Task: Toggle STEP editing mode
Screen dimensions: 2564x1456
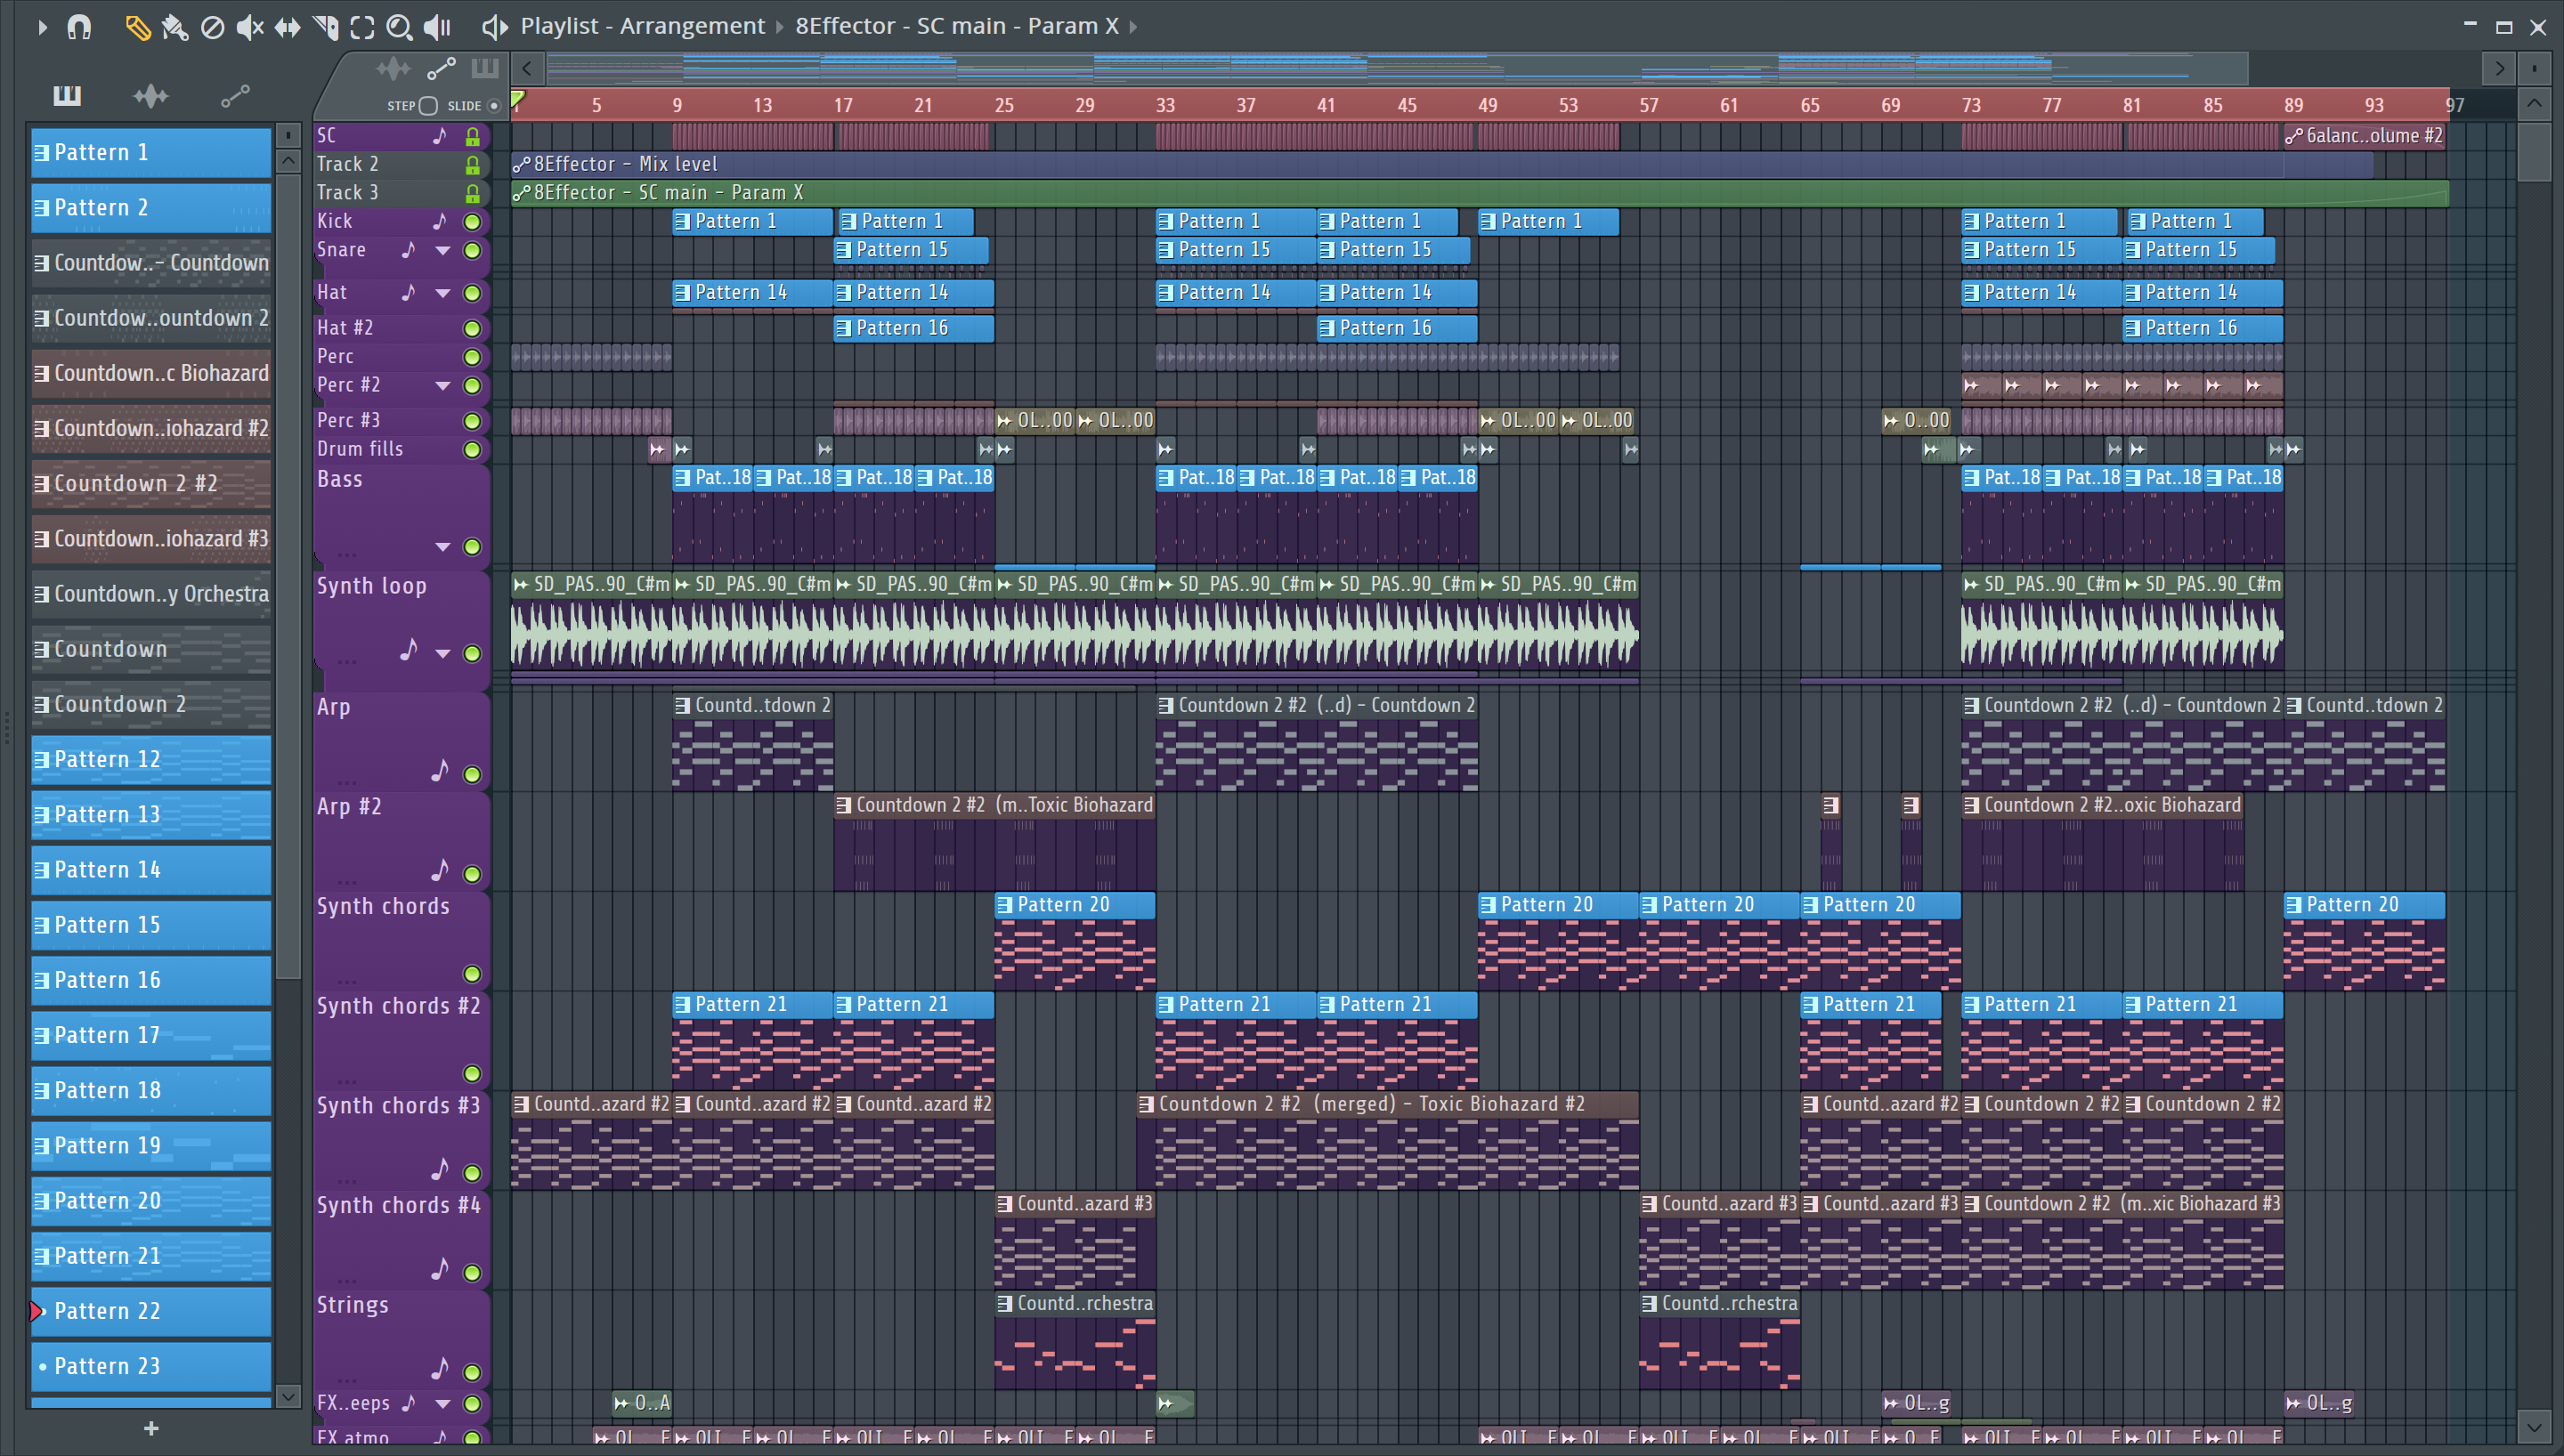Action: (428, 106)
